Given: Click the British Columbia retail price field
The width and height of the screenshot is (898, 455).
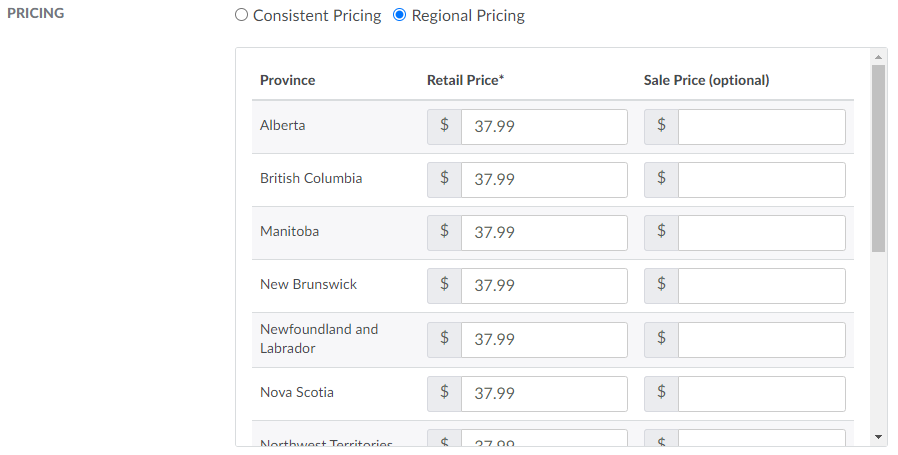Looking at the screenshot, I should [543, 180].
